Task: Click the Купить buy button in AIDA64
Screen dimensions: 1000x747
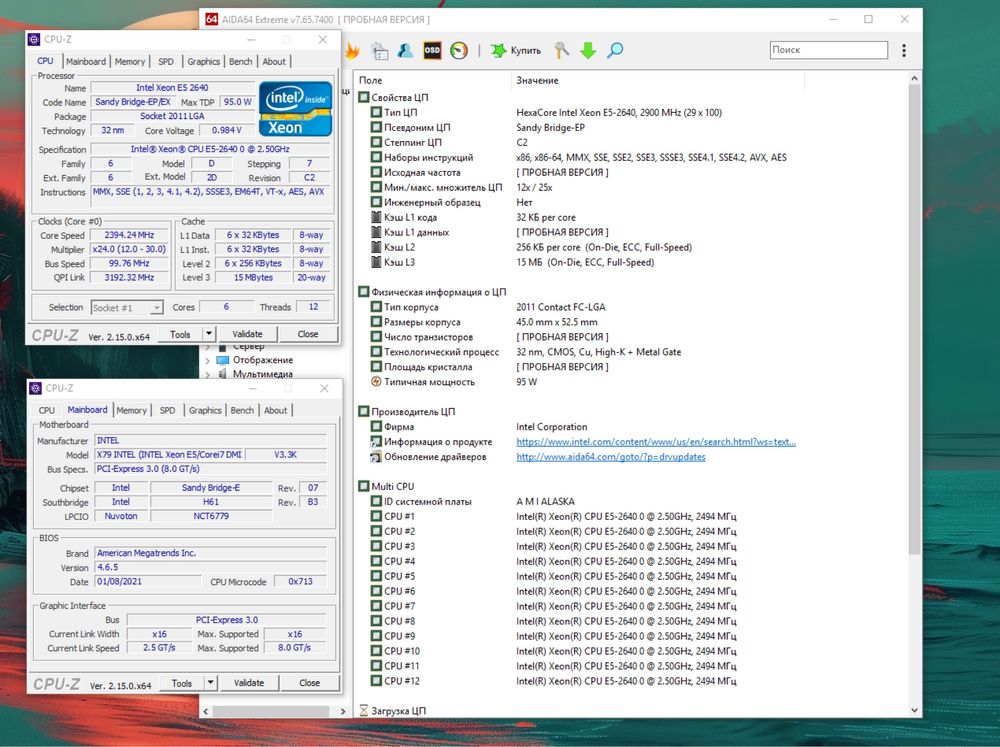Action: 516,50
